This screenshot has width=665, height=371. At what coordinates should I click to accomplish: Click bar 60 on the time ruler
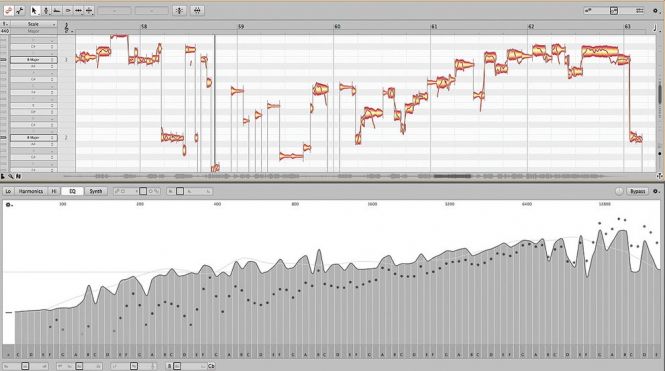pyautogui.click(x=337, y=26)
